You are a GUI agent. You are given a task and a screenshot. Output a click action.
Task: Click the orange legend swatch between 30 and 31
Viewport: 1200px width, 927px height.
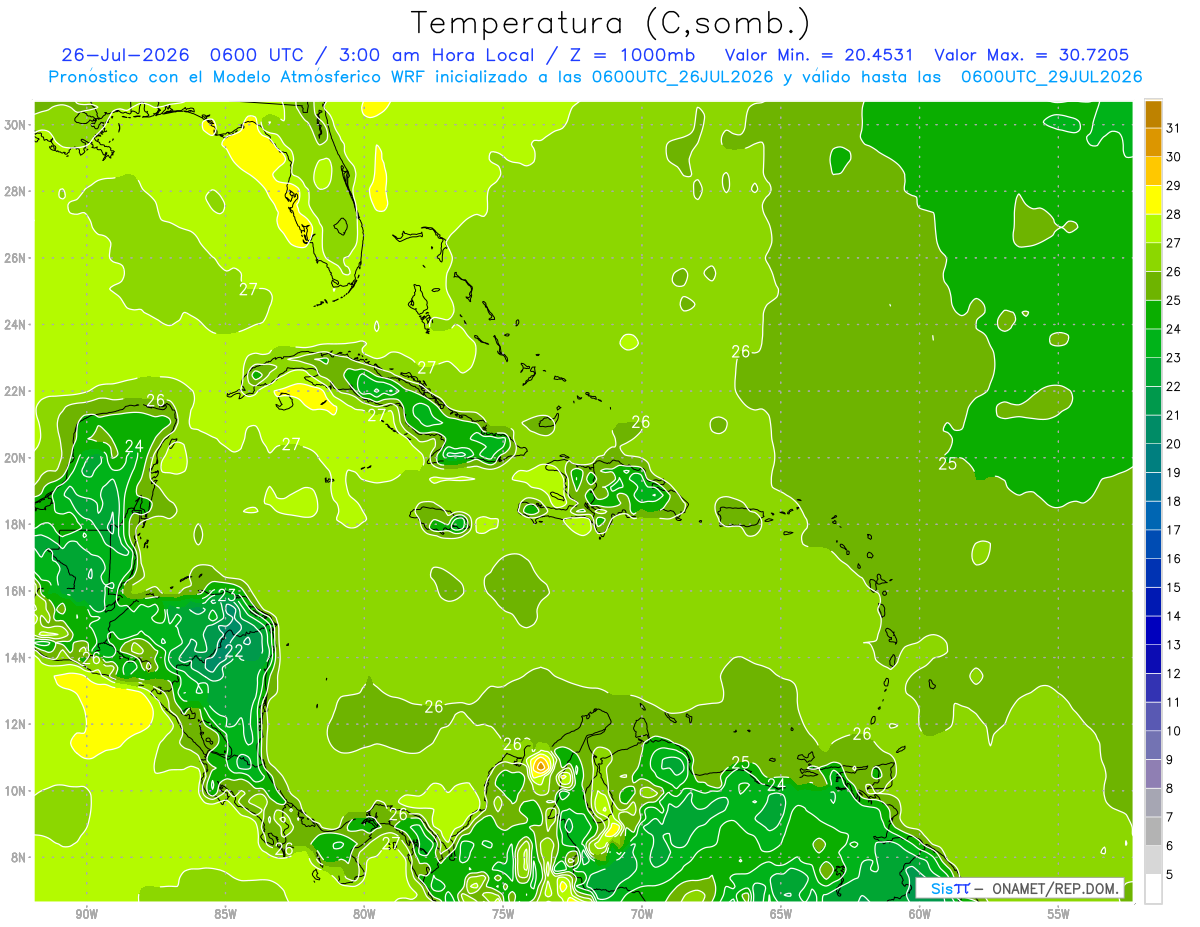[x=1153, y=143]
